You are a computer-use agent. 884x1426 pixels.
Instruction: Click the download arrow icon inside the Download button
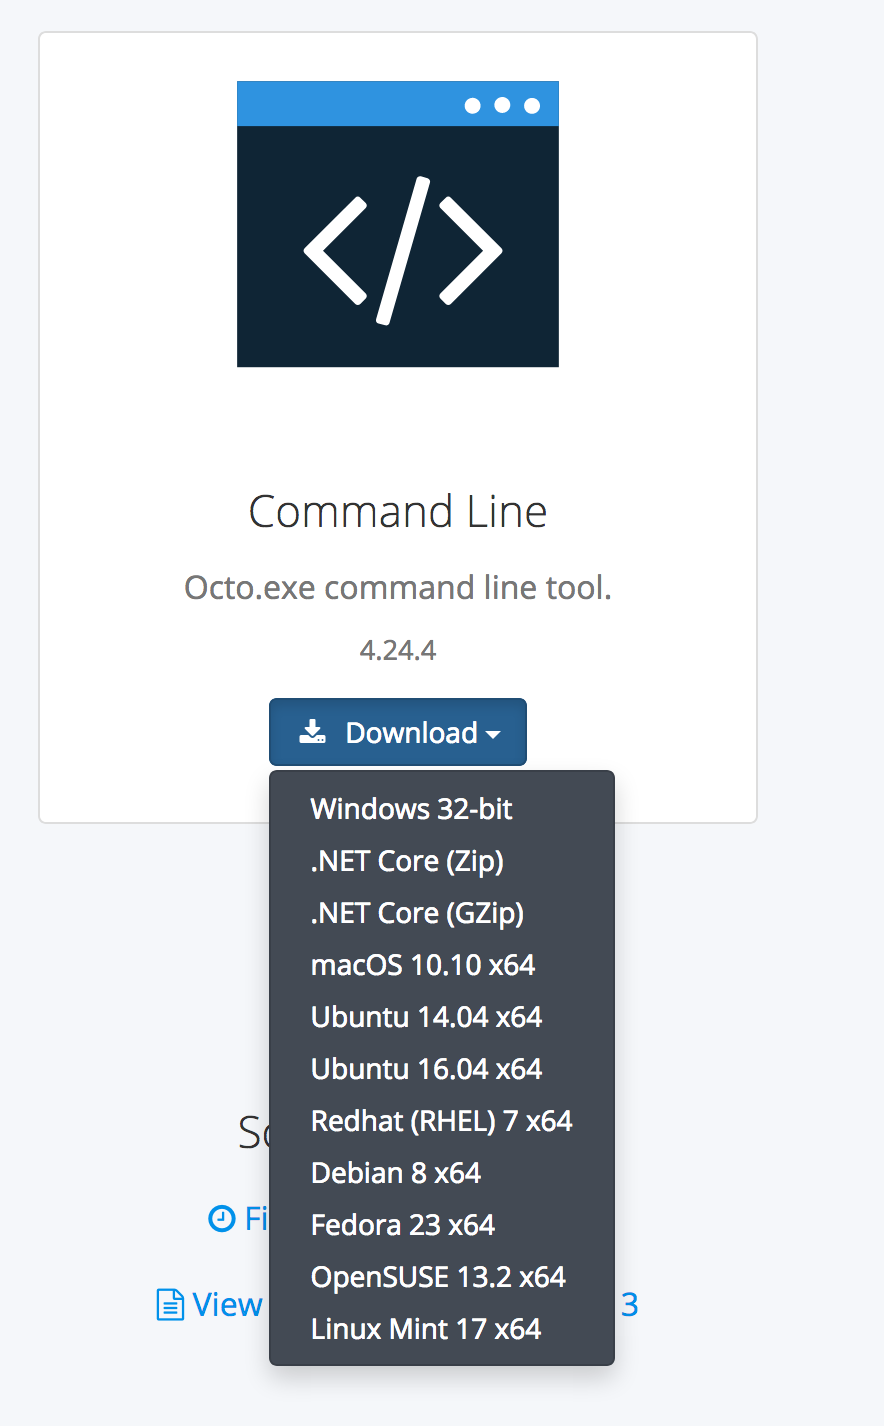point(312,732)
